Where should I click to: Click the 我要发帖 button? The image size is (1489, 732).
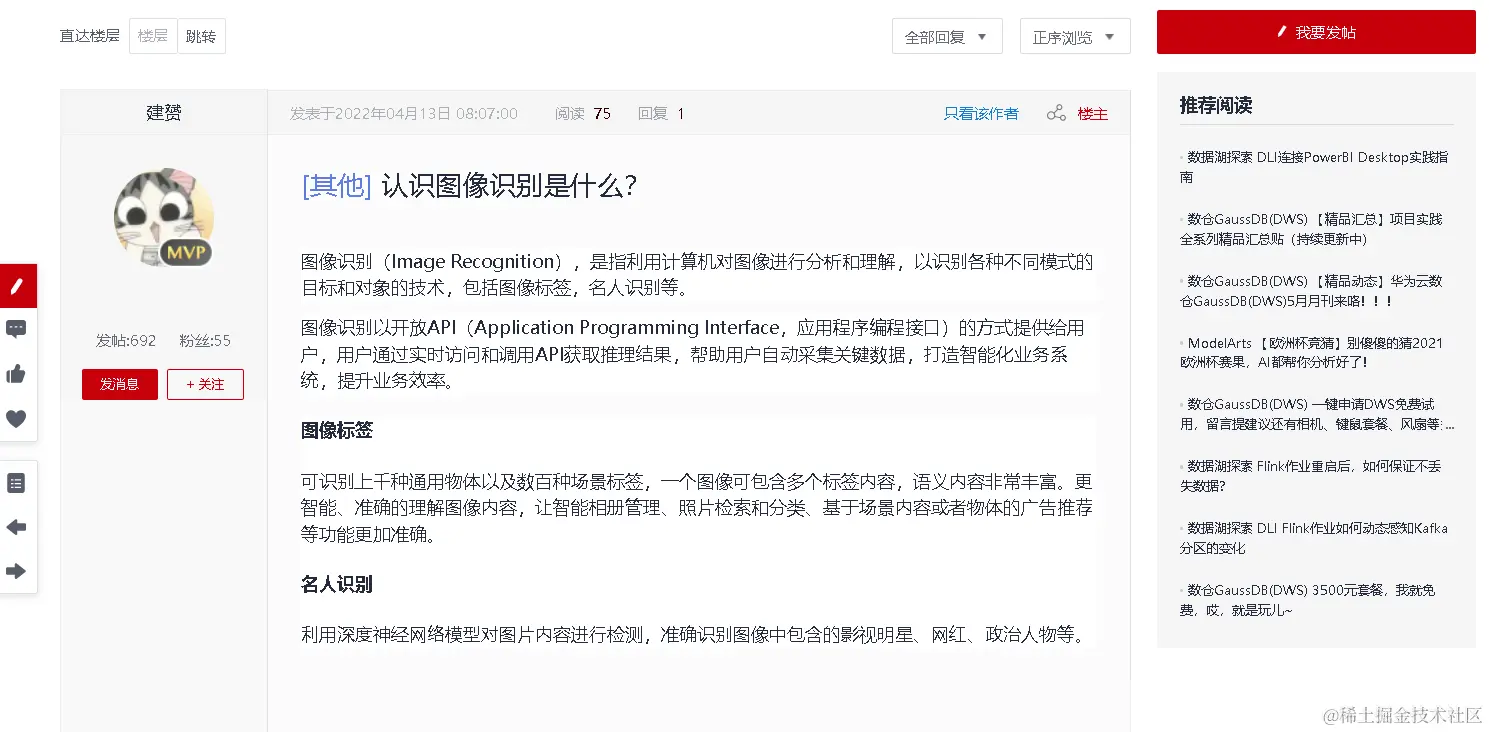coord(1316,32)
